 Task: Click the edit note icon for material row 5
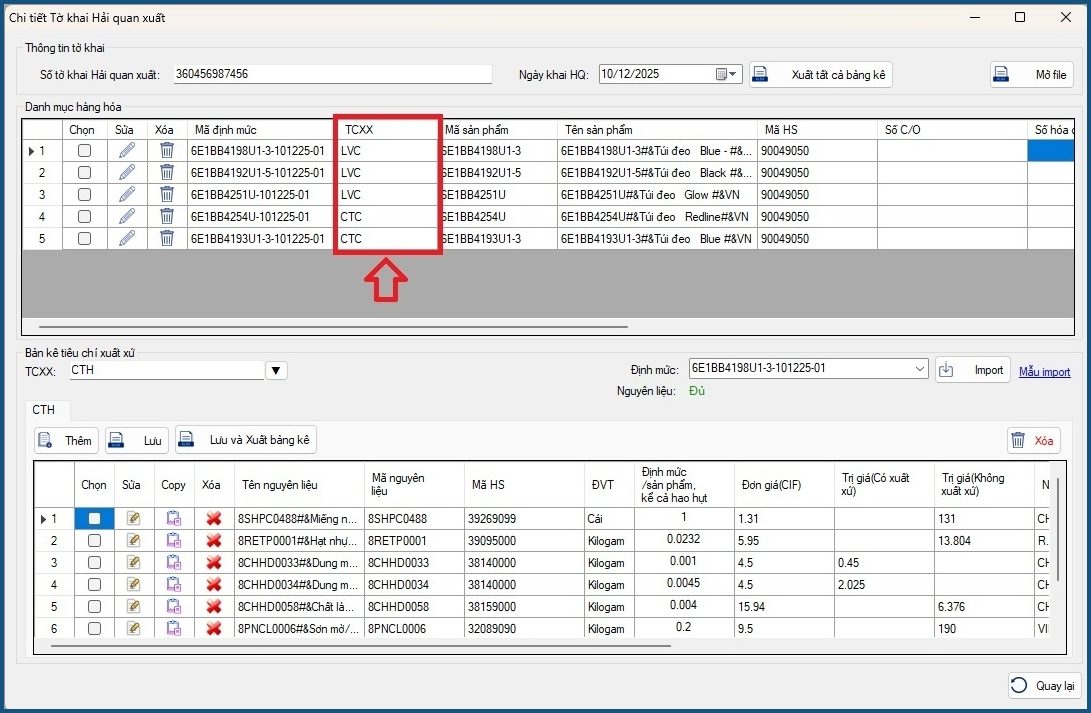coord(133,607)
